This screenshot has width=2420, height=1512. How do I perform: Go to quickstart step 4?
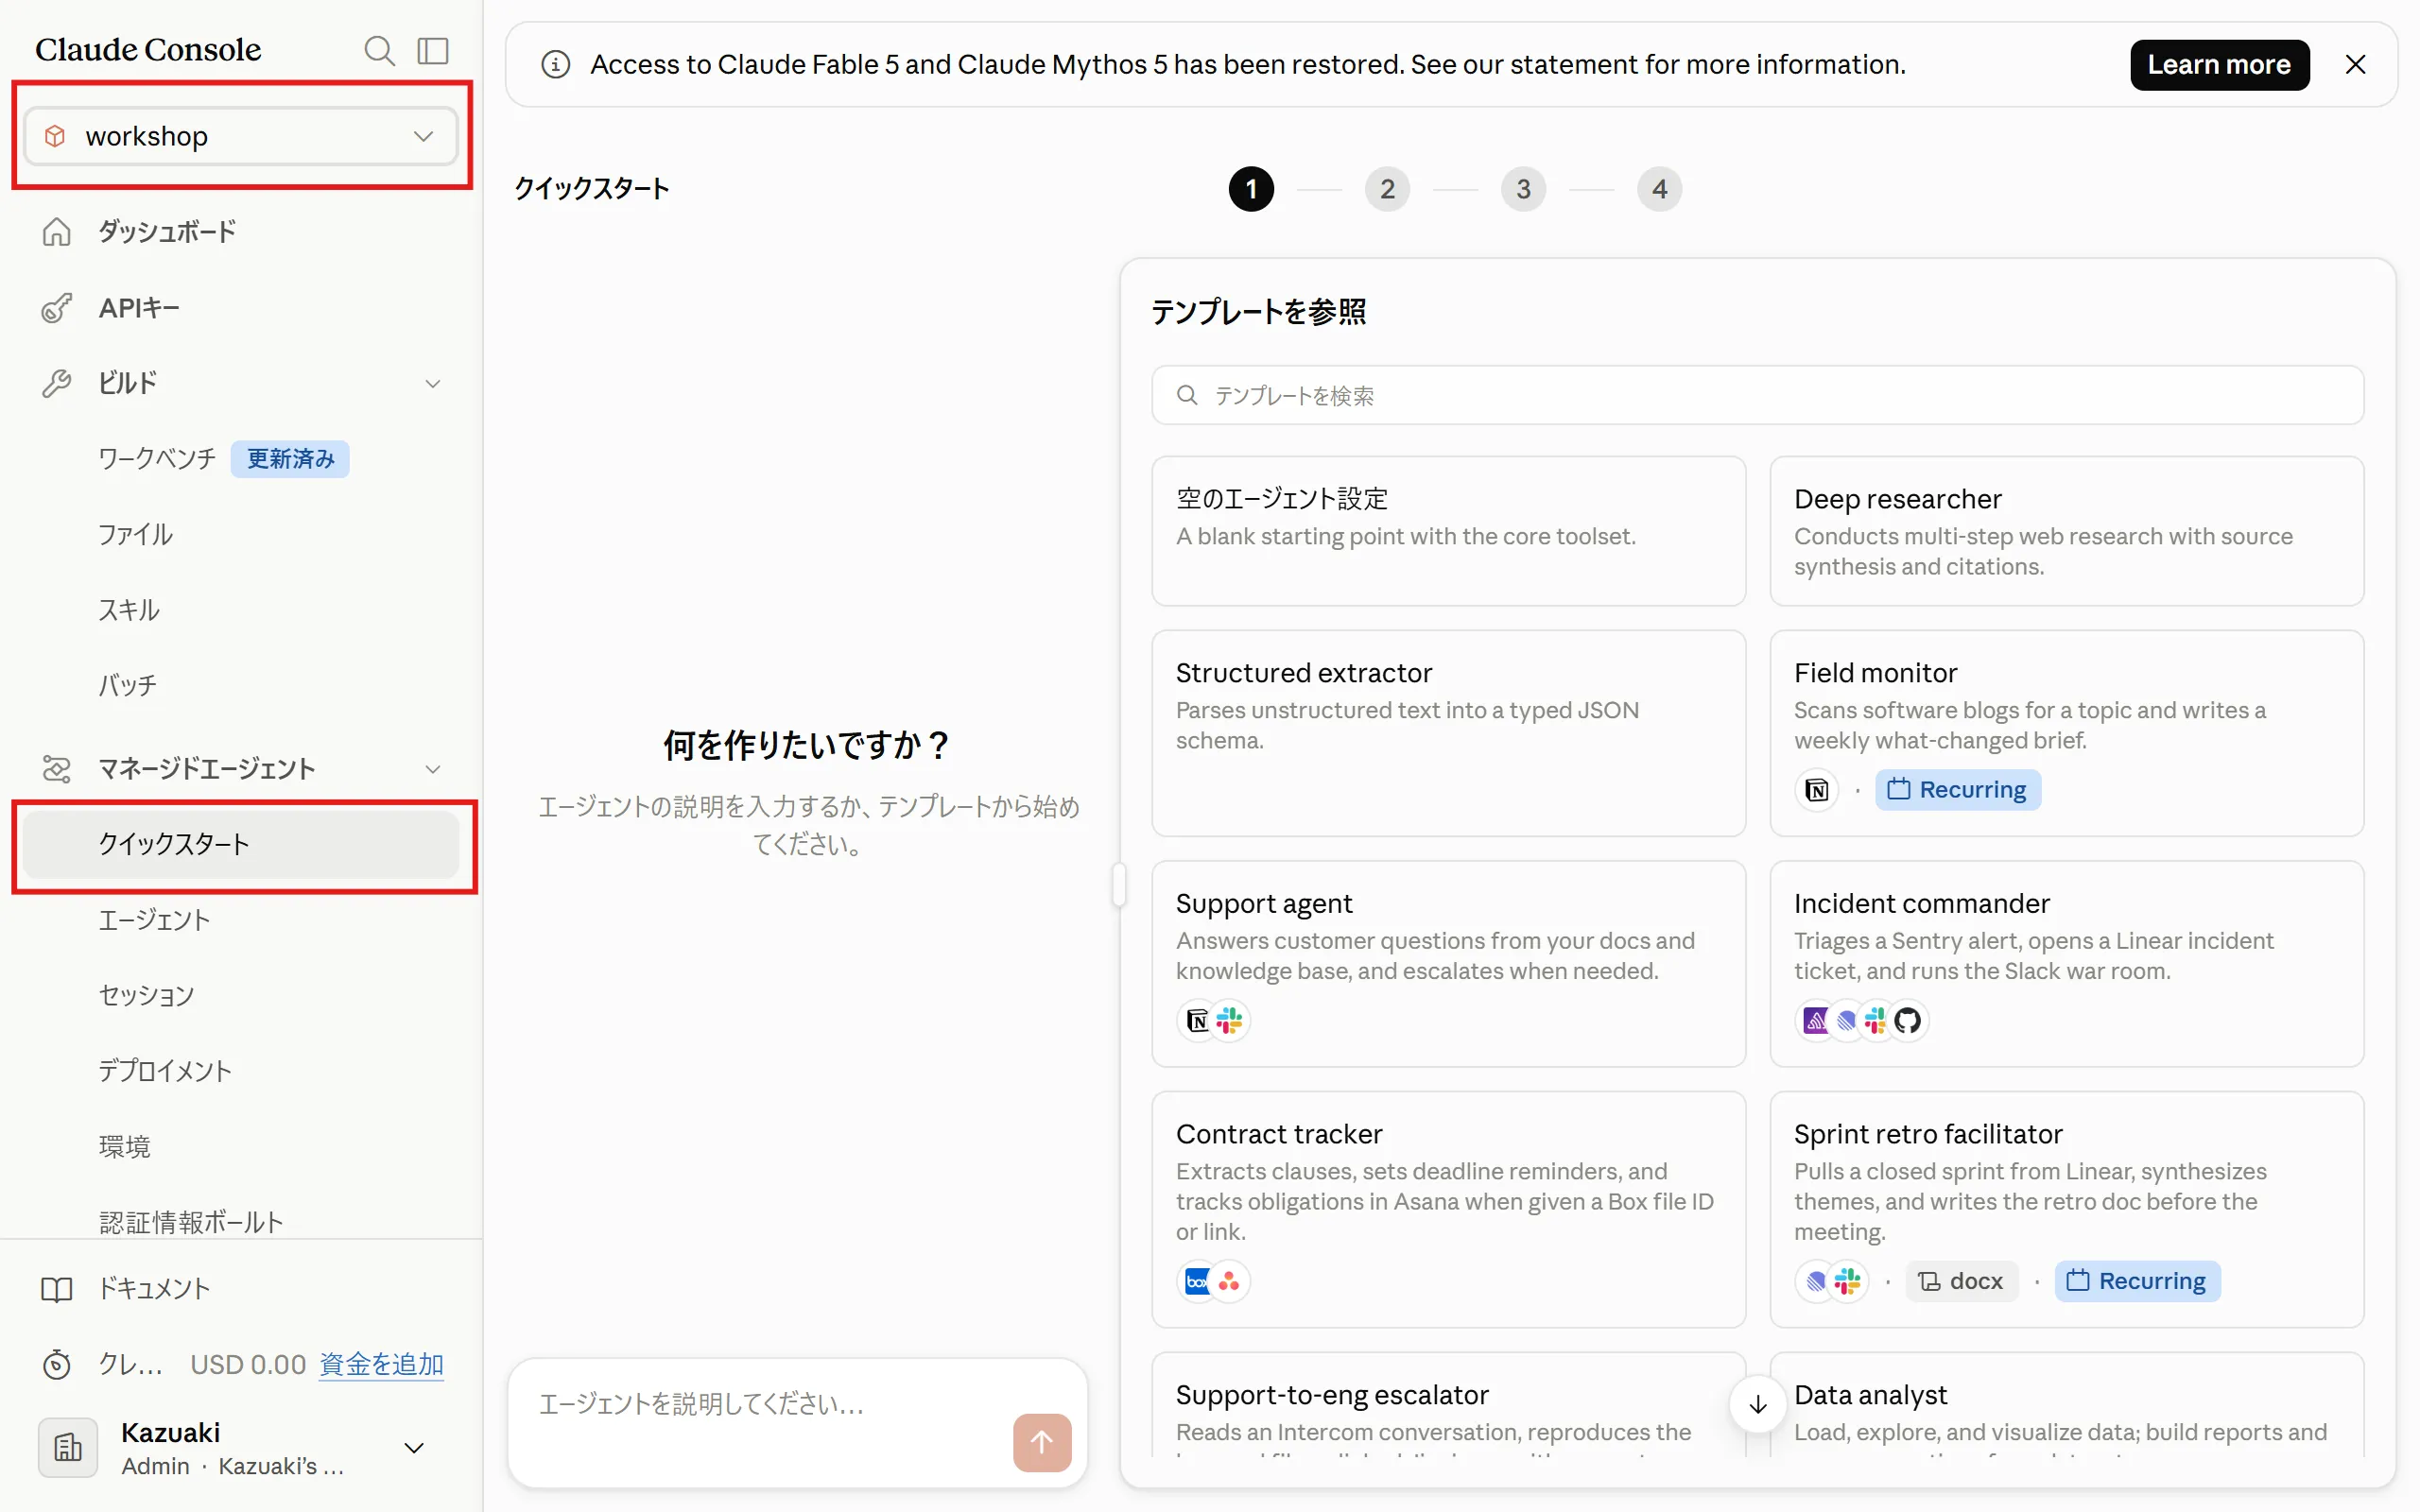pyautogui.click(x=1659, y=189)
